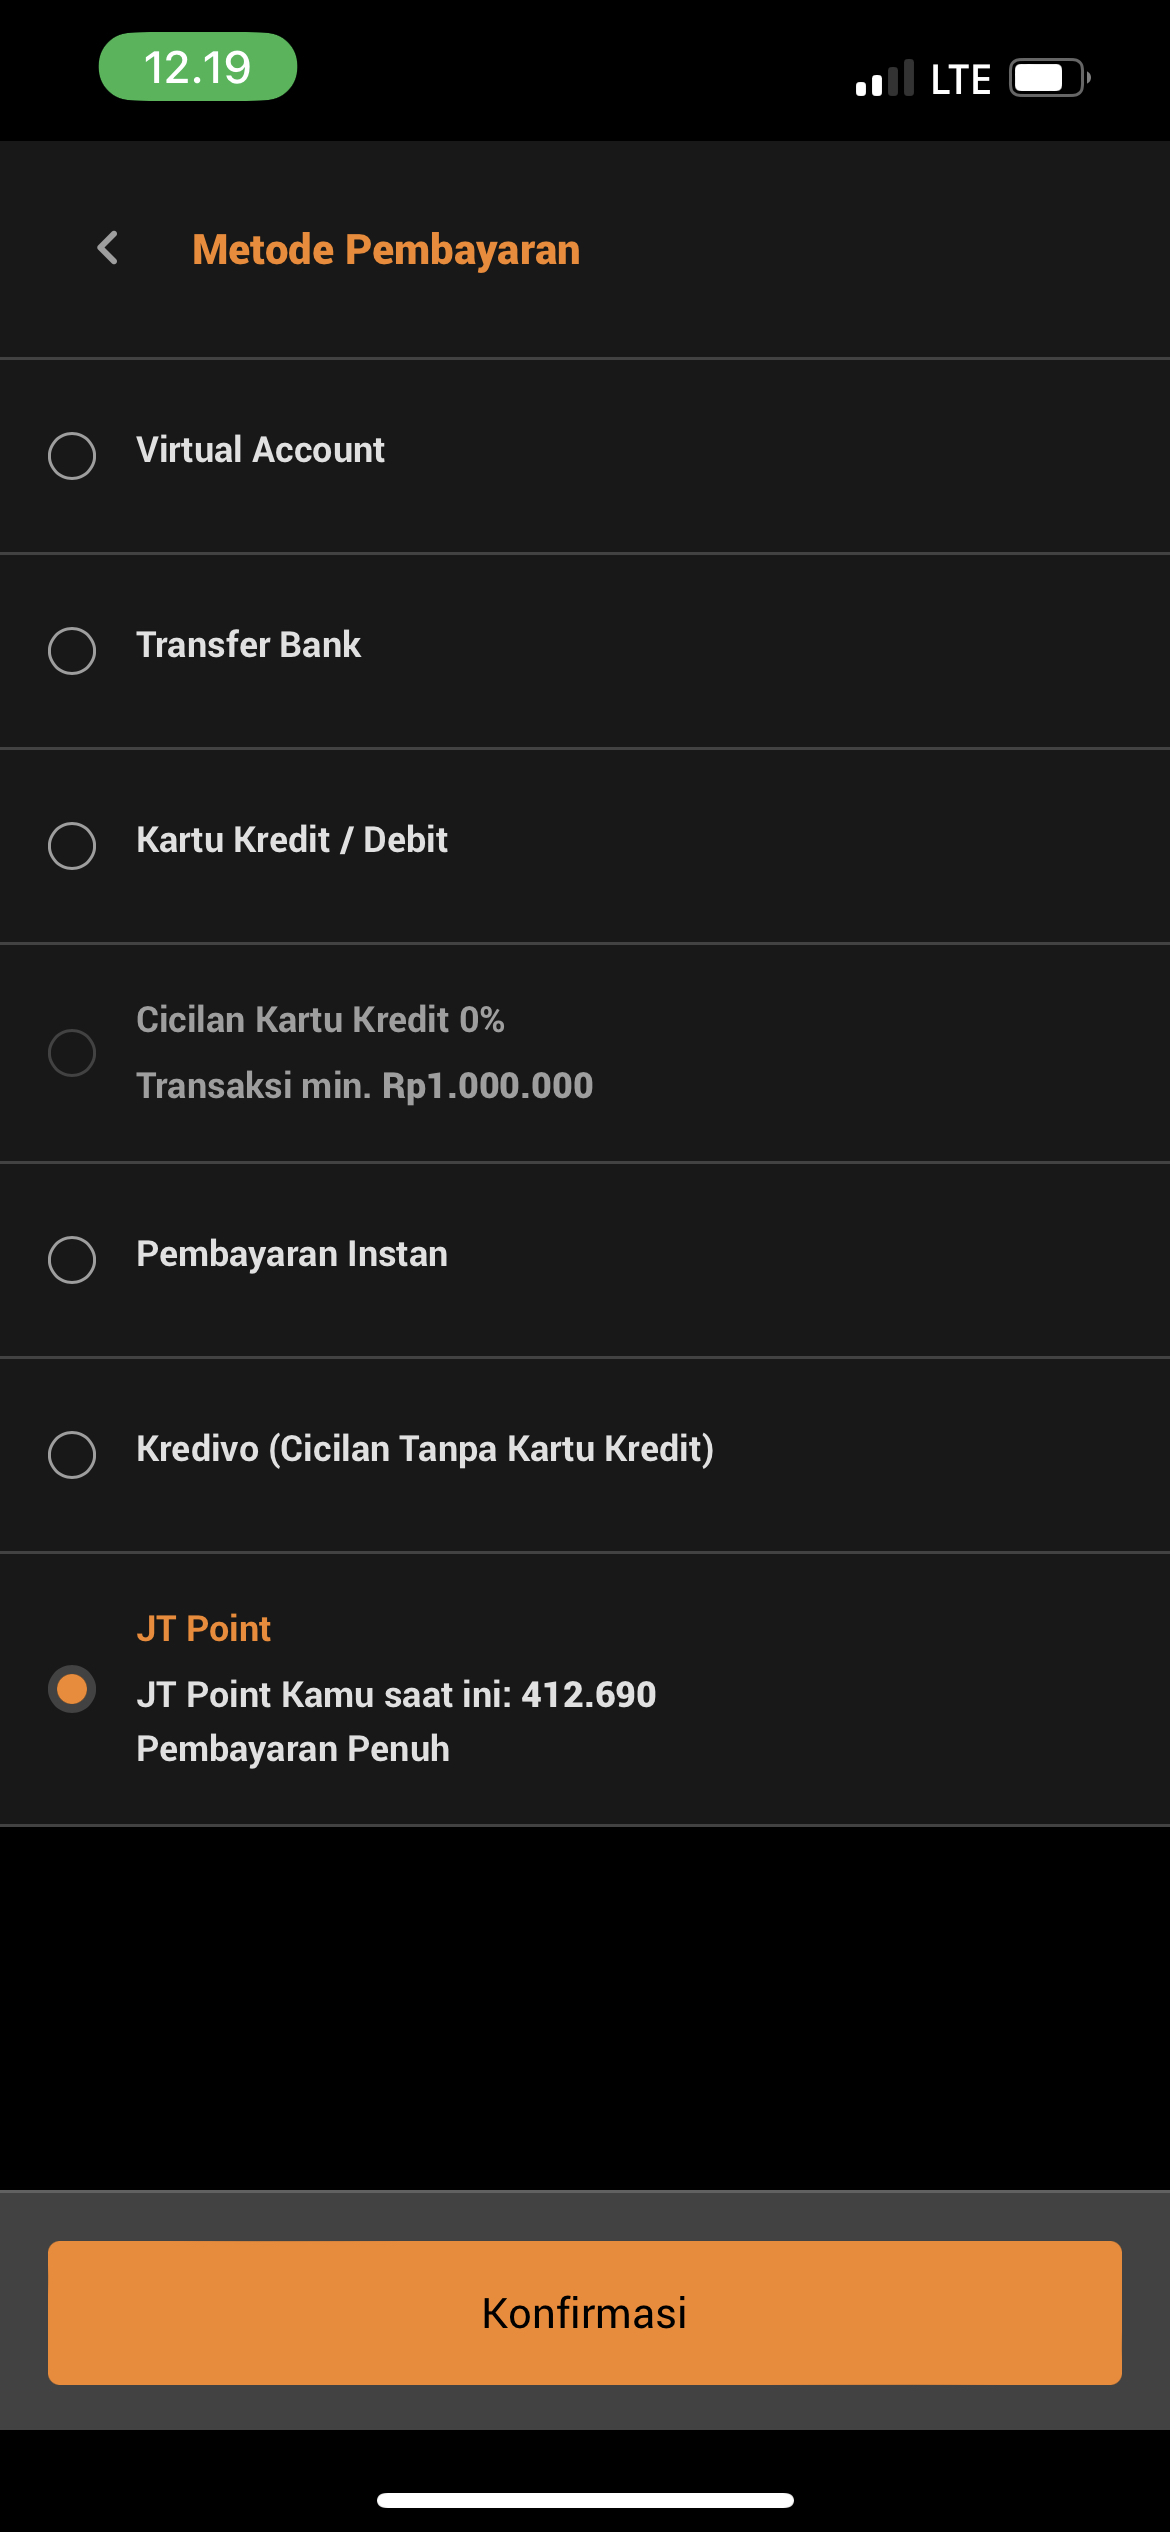The image size is (1170, 2532).
Task: Select the Transfer Bank radio button
Action: point(72,651)
